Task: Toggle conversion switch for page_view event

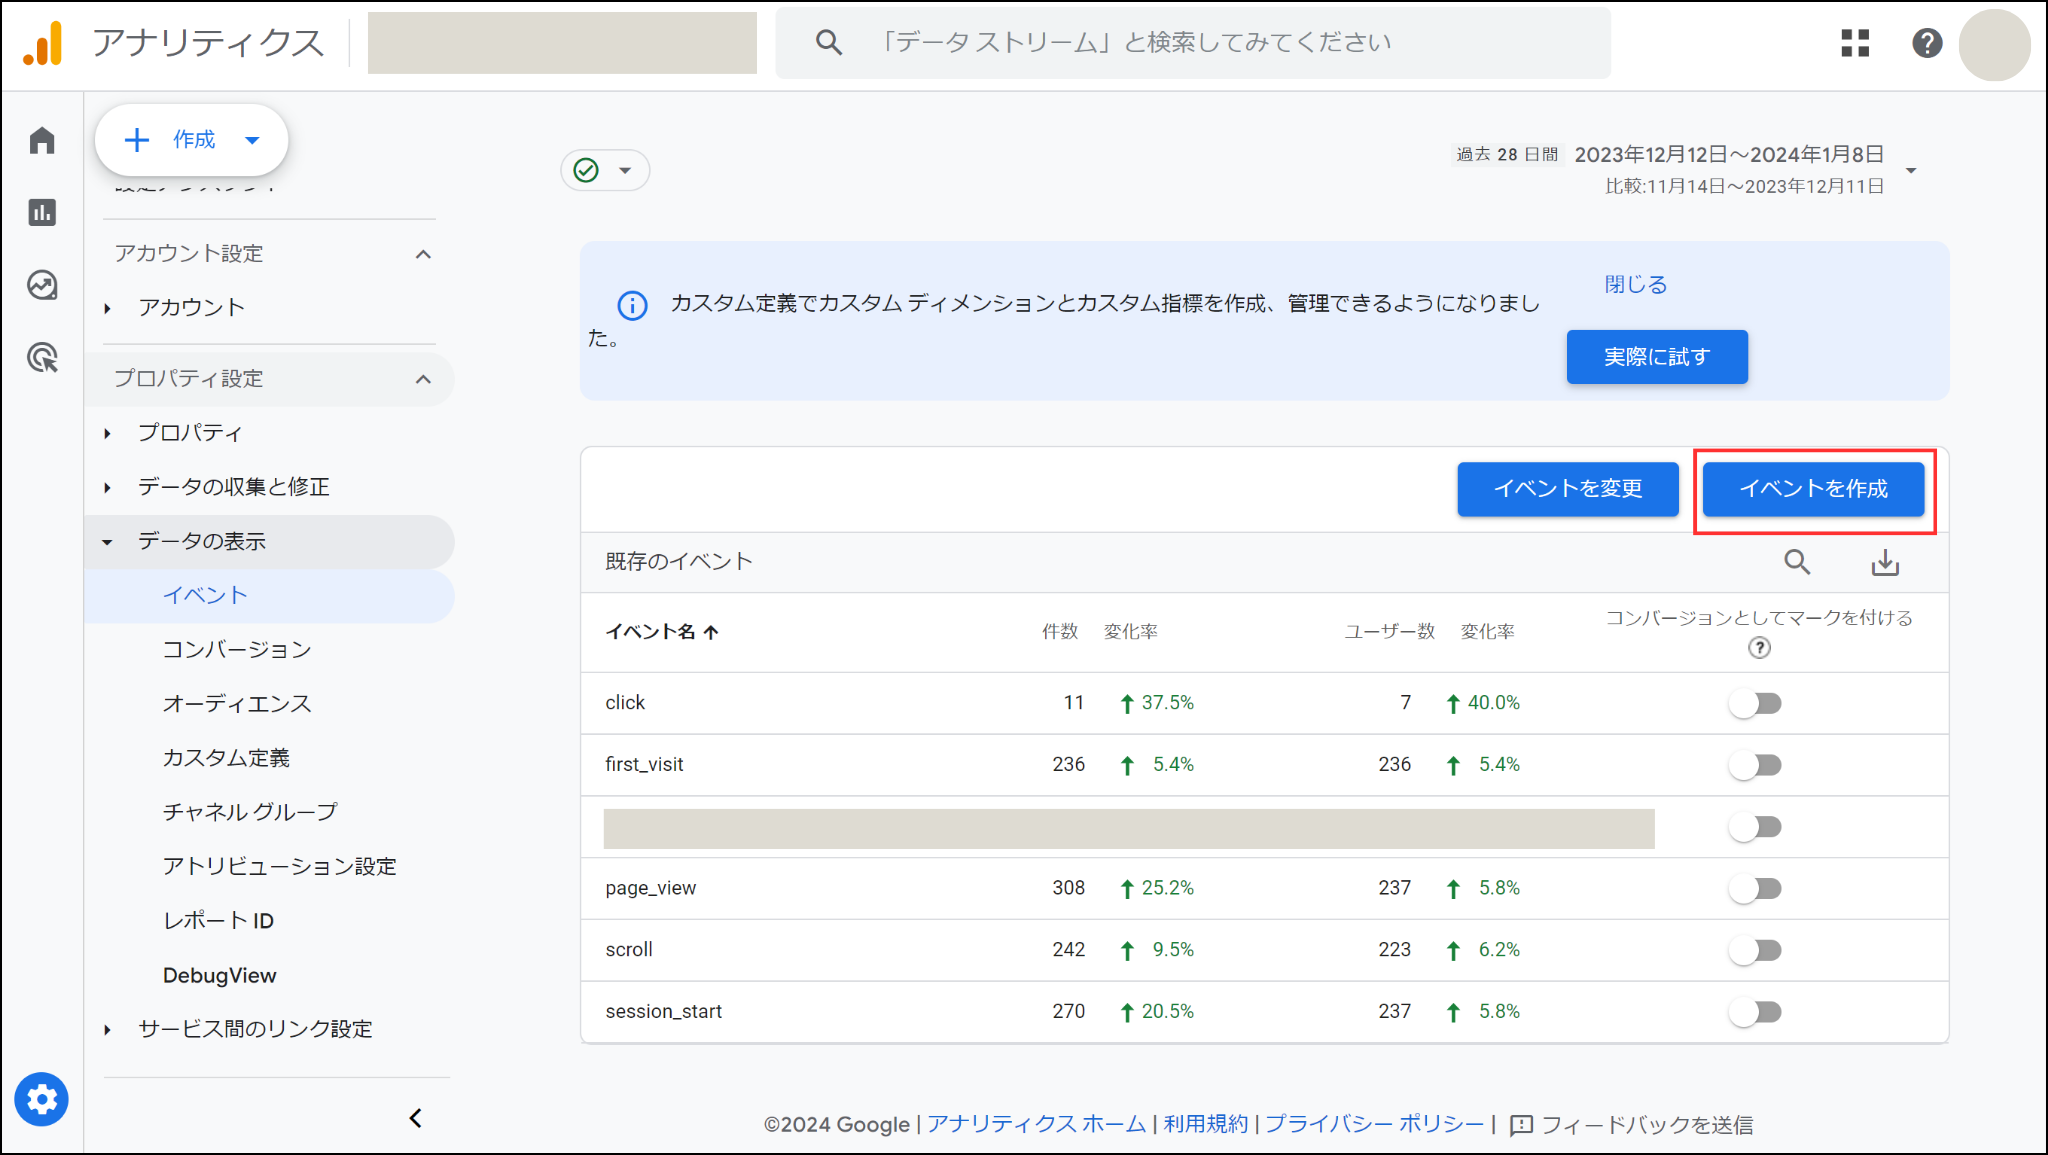Action: tap(1755, 888)
